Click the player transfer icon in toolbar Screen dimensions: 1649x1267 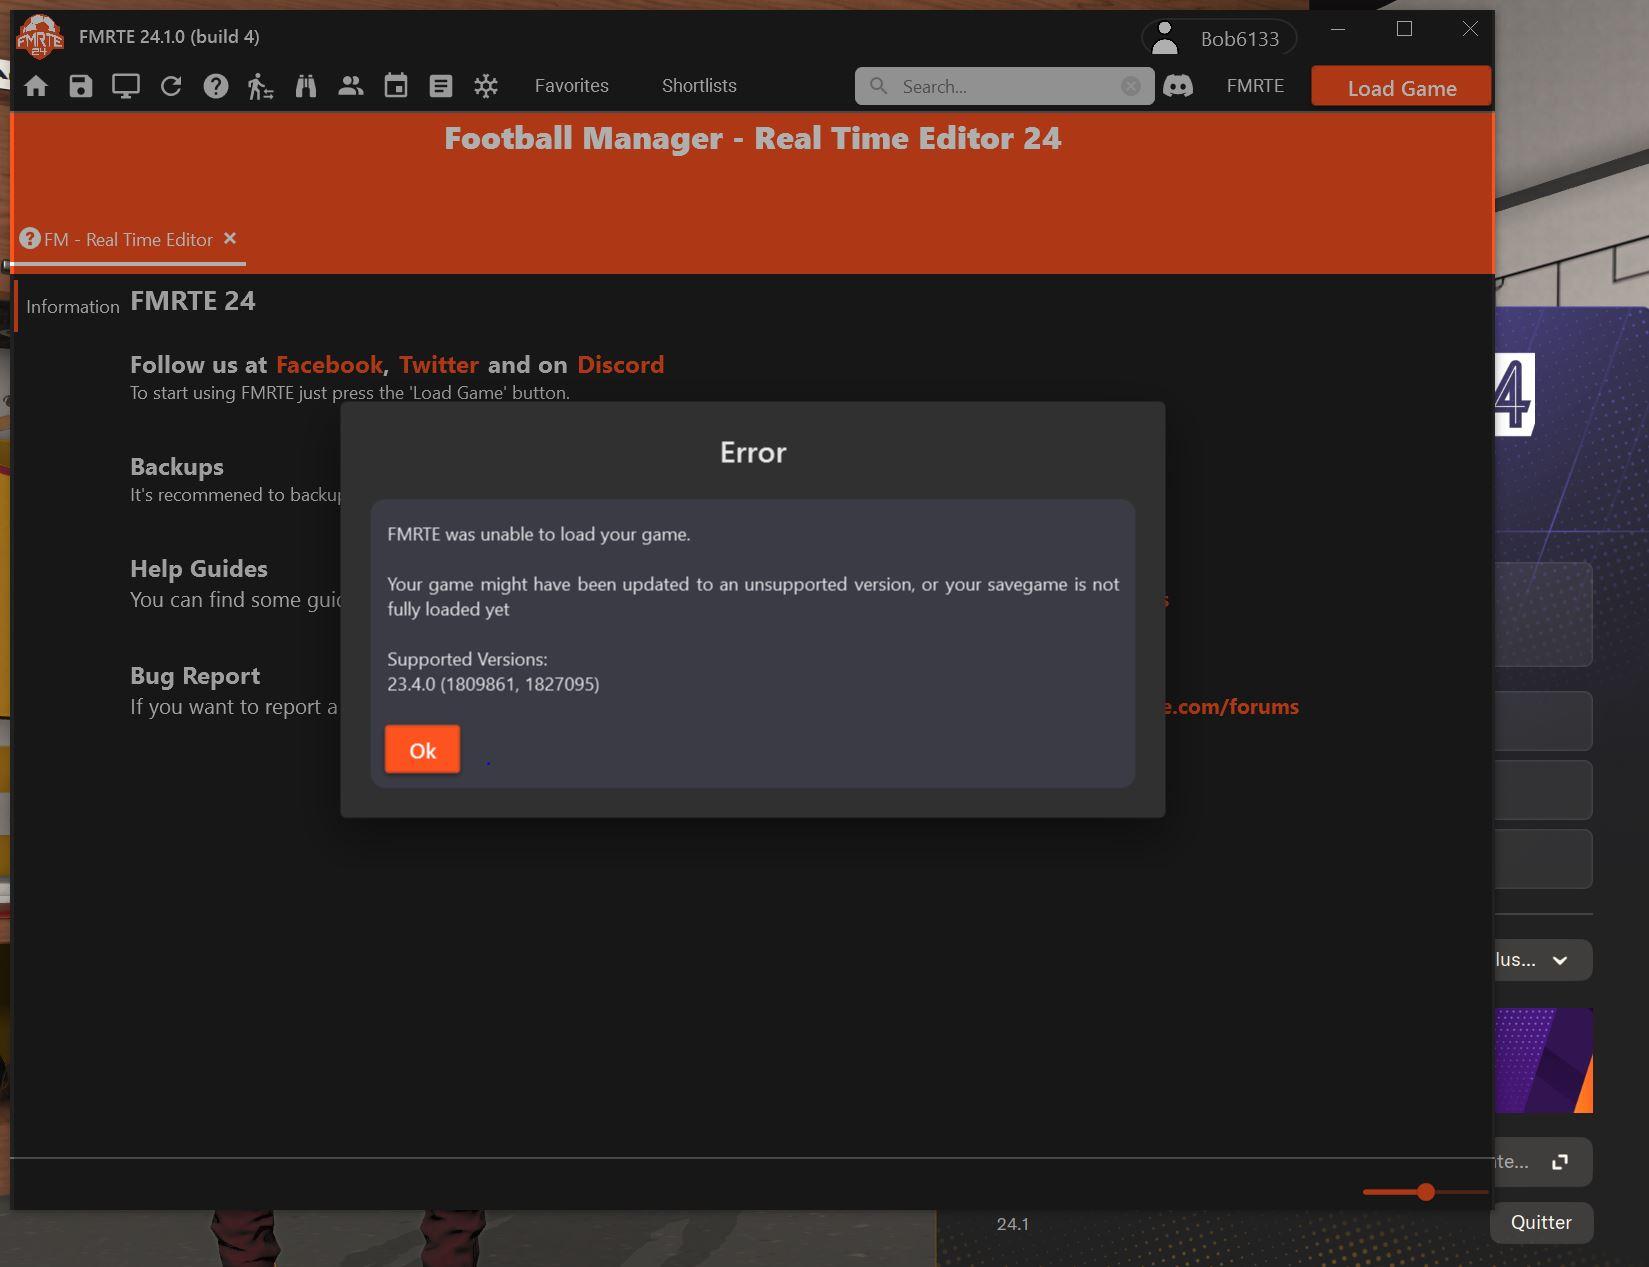(x=260, y=86)
